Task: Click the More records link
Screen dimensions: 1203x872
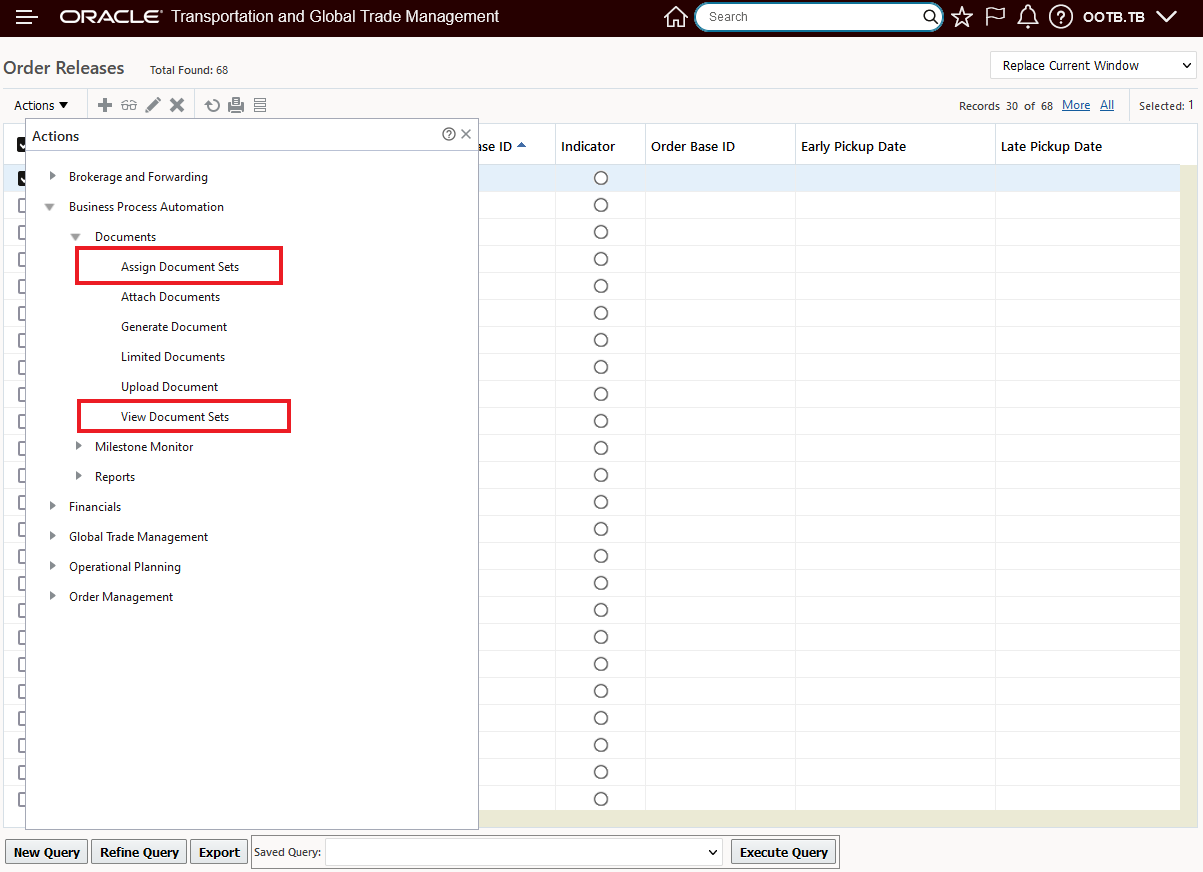Action: click(1076, 105)
